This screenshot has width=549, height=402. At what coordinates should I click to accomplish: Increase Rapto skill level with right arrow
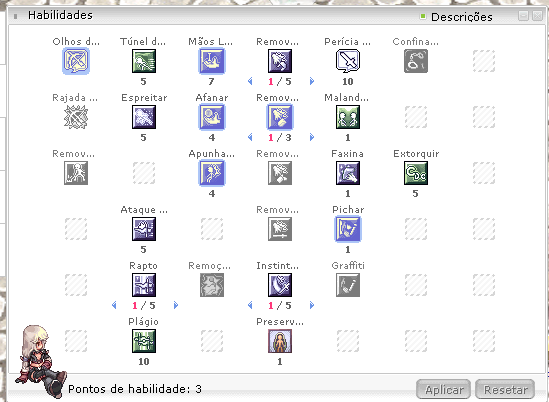[176, 305]
